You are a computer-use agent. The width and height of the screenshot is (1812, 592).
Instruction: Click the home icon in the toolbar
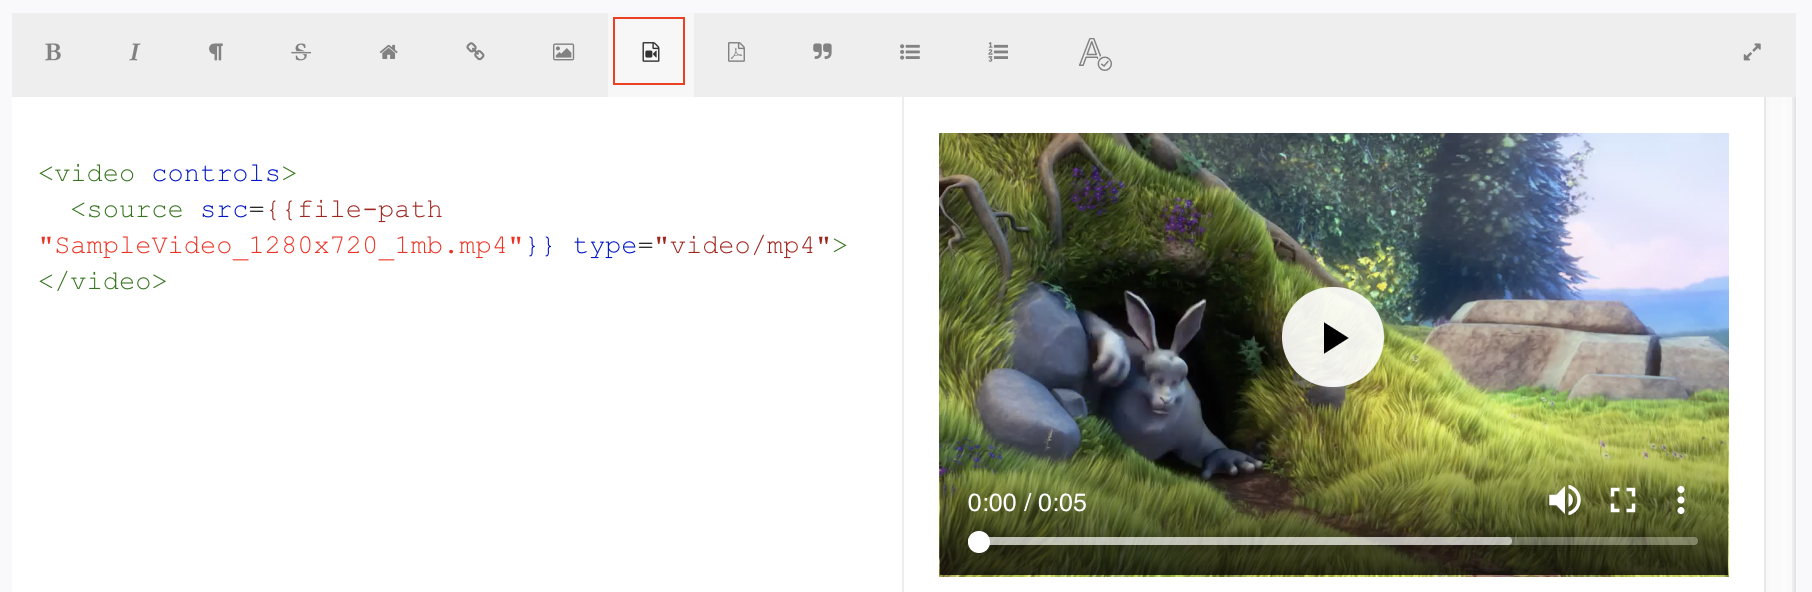point(388,52)
